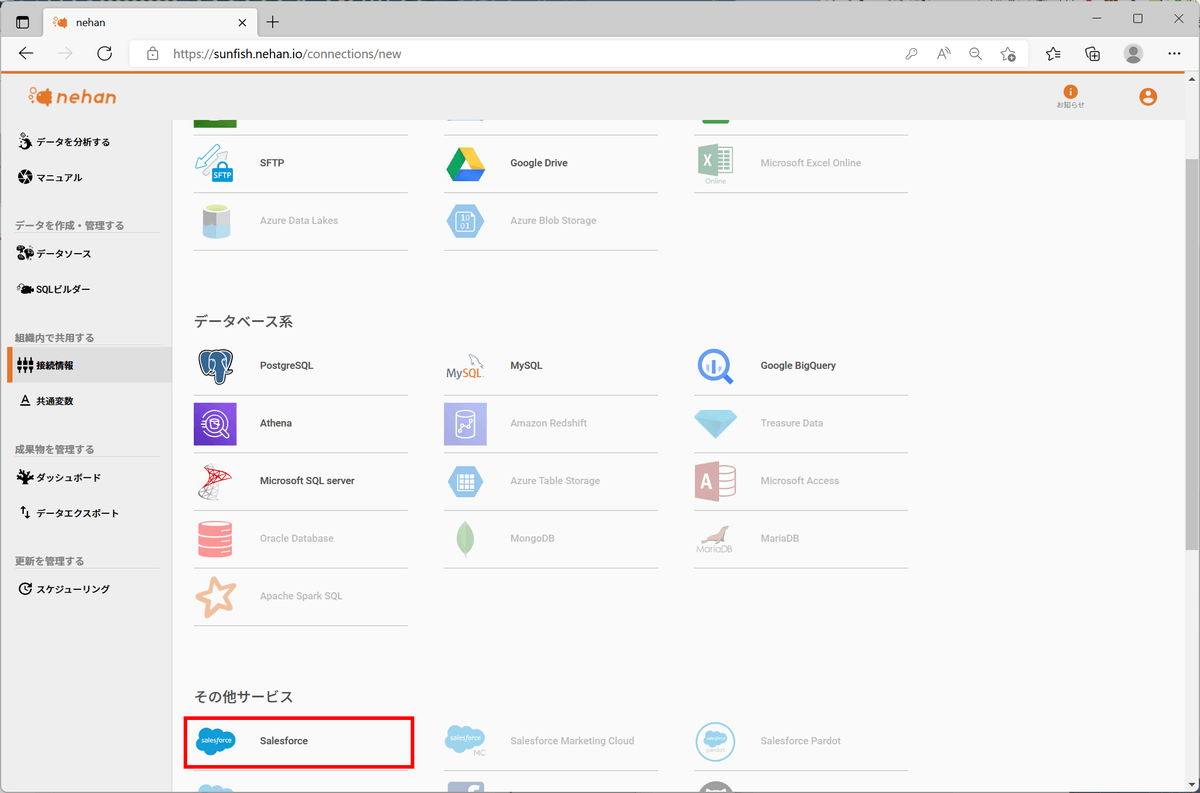The image size is (1200, 793).
Task: Click the データベース系 section heading
Action: click(x=243, y=322)
